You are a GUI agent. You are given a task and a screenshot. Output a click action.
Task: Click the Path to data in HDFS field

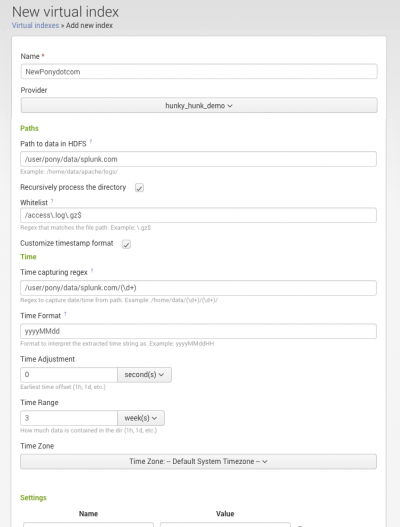(198, 159)
